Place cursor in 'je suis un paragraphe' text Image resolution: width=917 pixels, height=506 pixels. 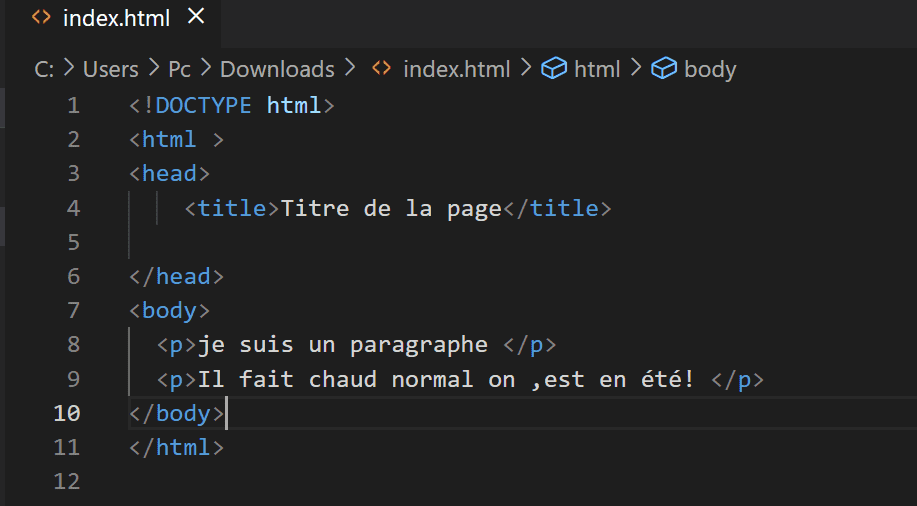pos(343,345)
